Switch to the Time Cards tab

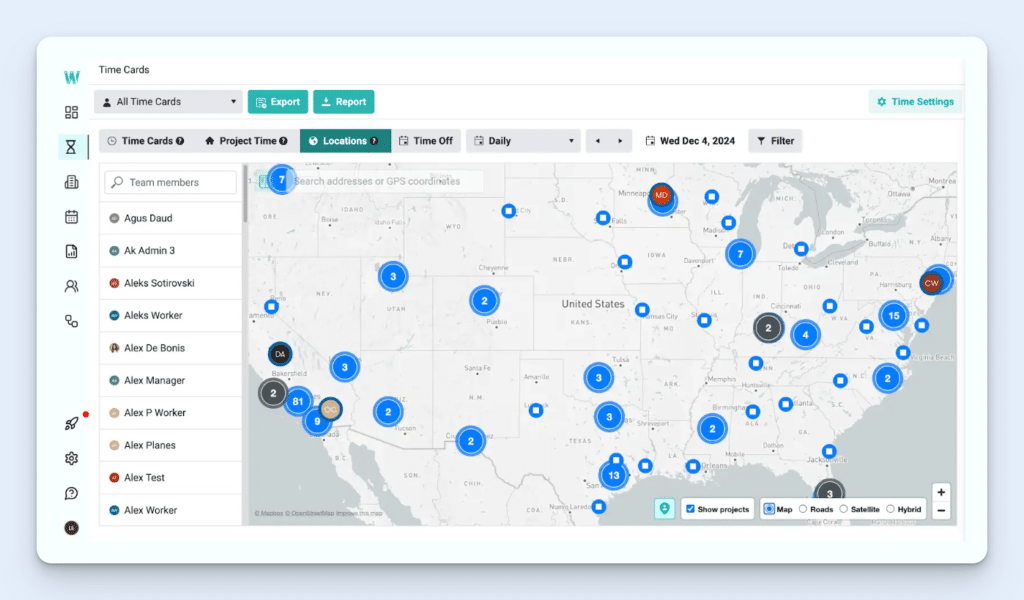[146, 141]
